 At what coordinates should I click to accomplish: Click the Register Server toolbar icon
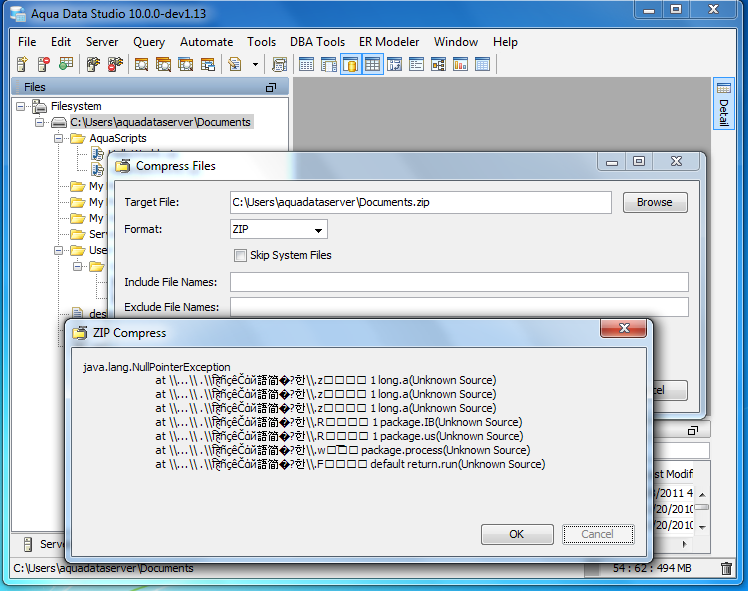coord(22,64)
